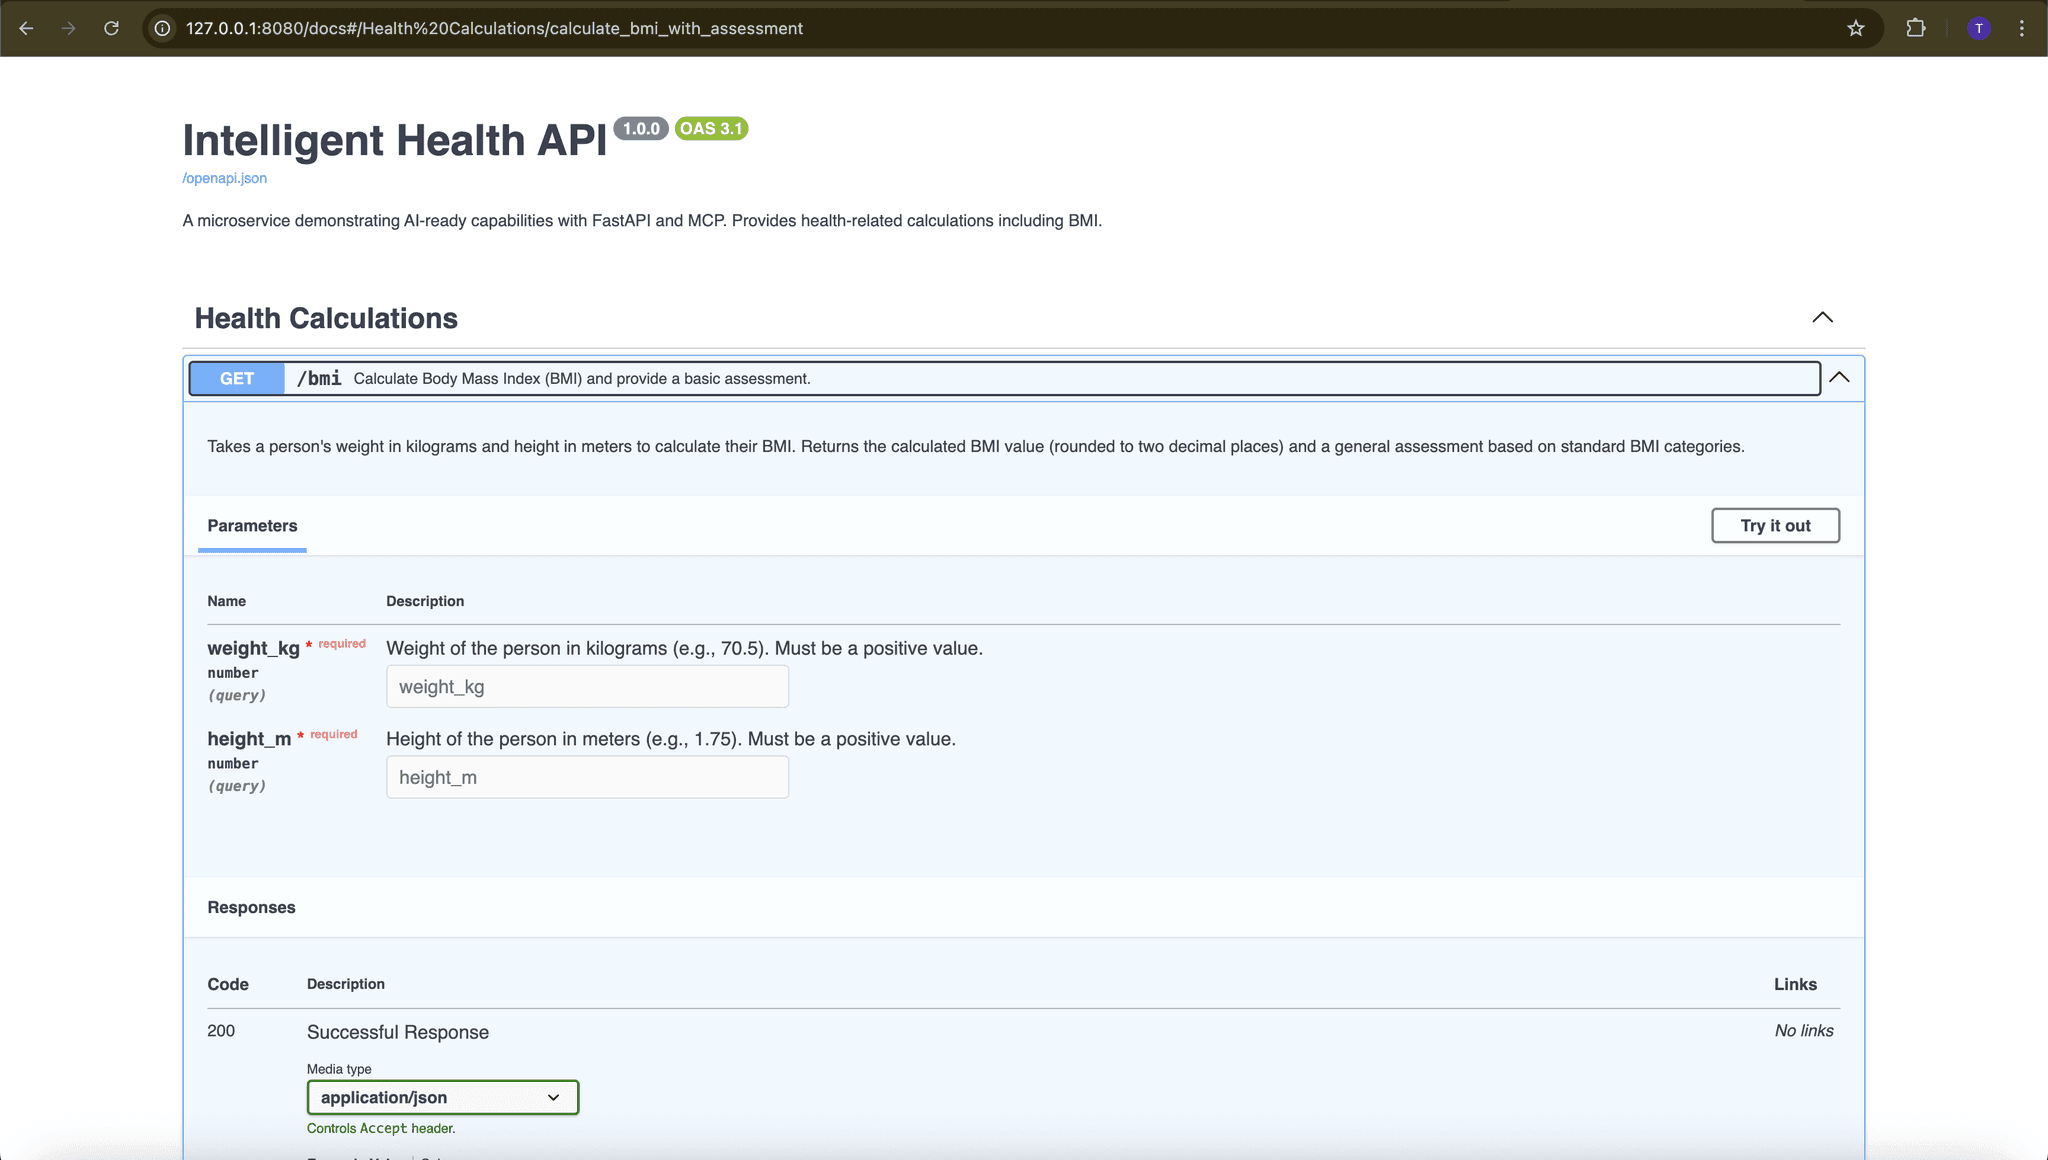Click the height_m input field

587,777
